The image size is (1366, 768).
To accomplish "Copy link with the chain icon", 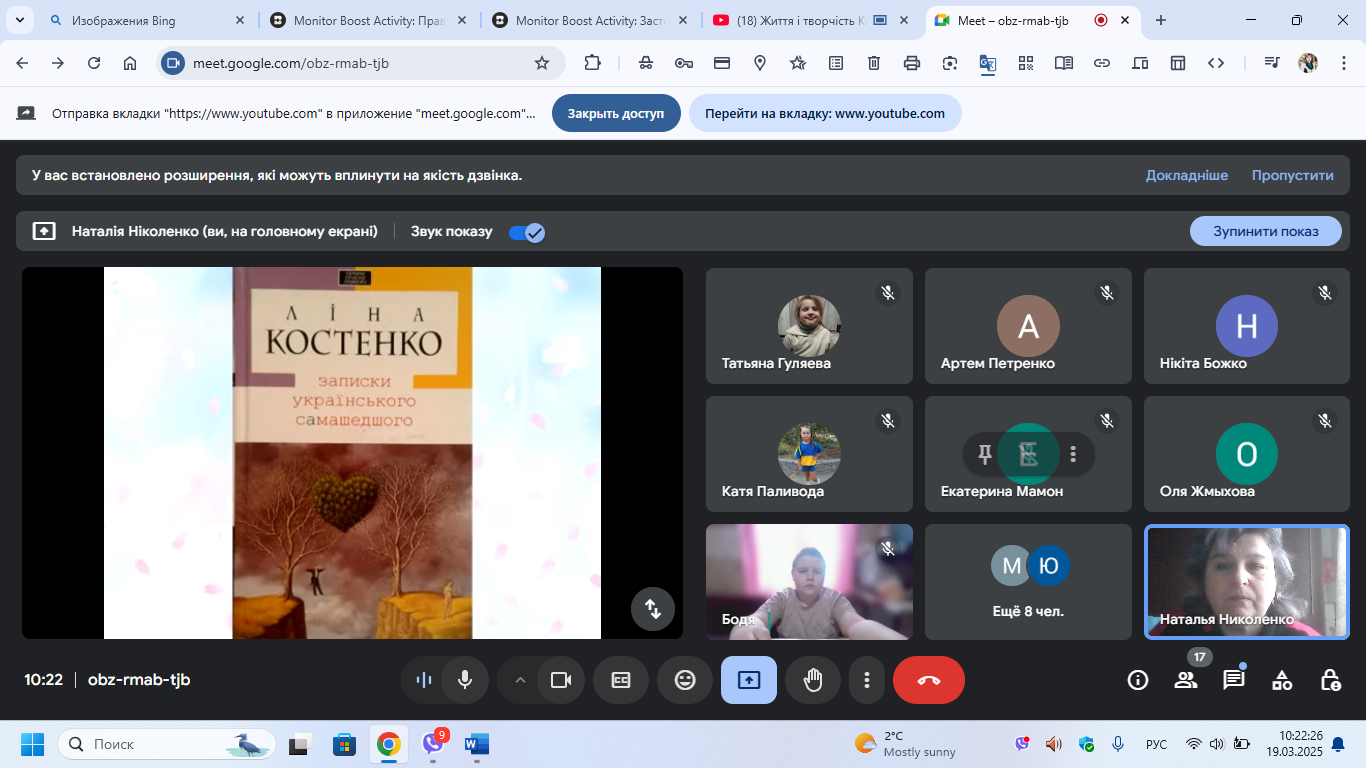I will click(x=1102, y=63).
